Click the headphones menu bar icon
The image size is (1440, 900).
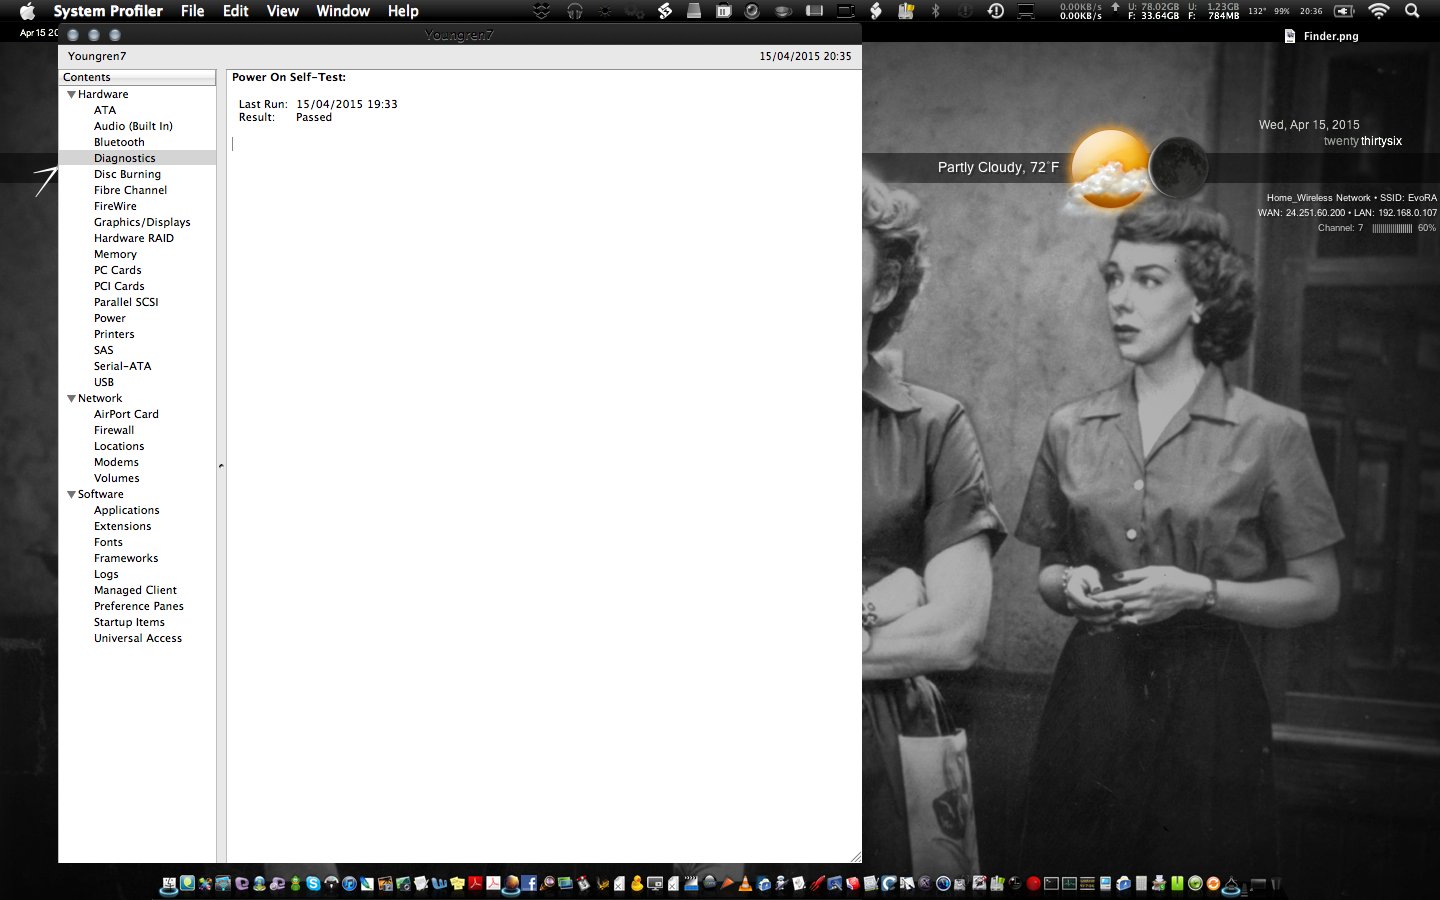pos(575,11)
